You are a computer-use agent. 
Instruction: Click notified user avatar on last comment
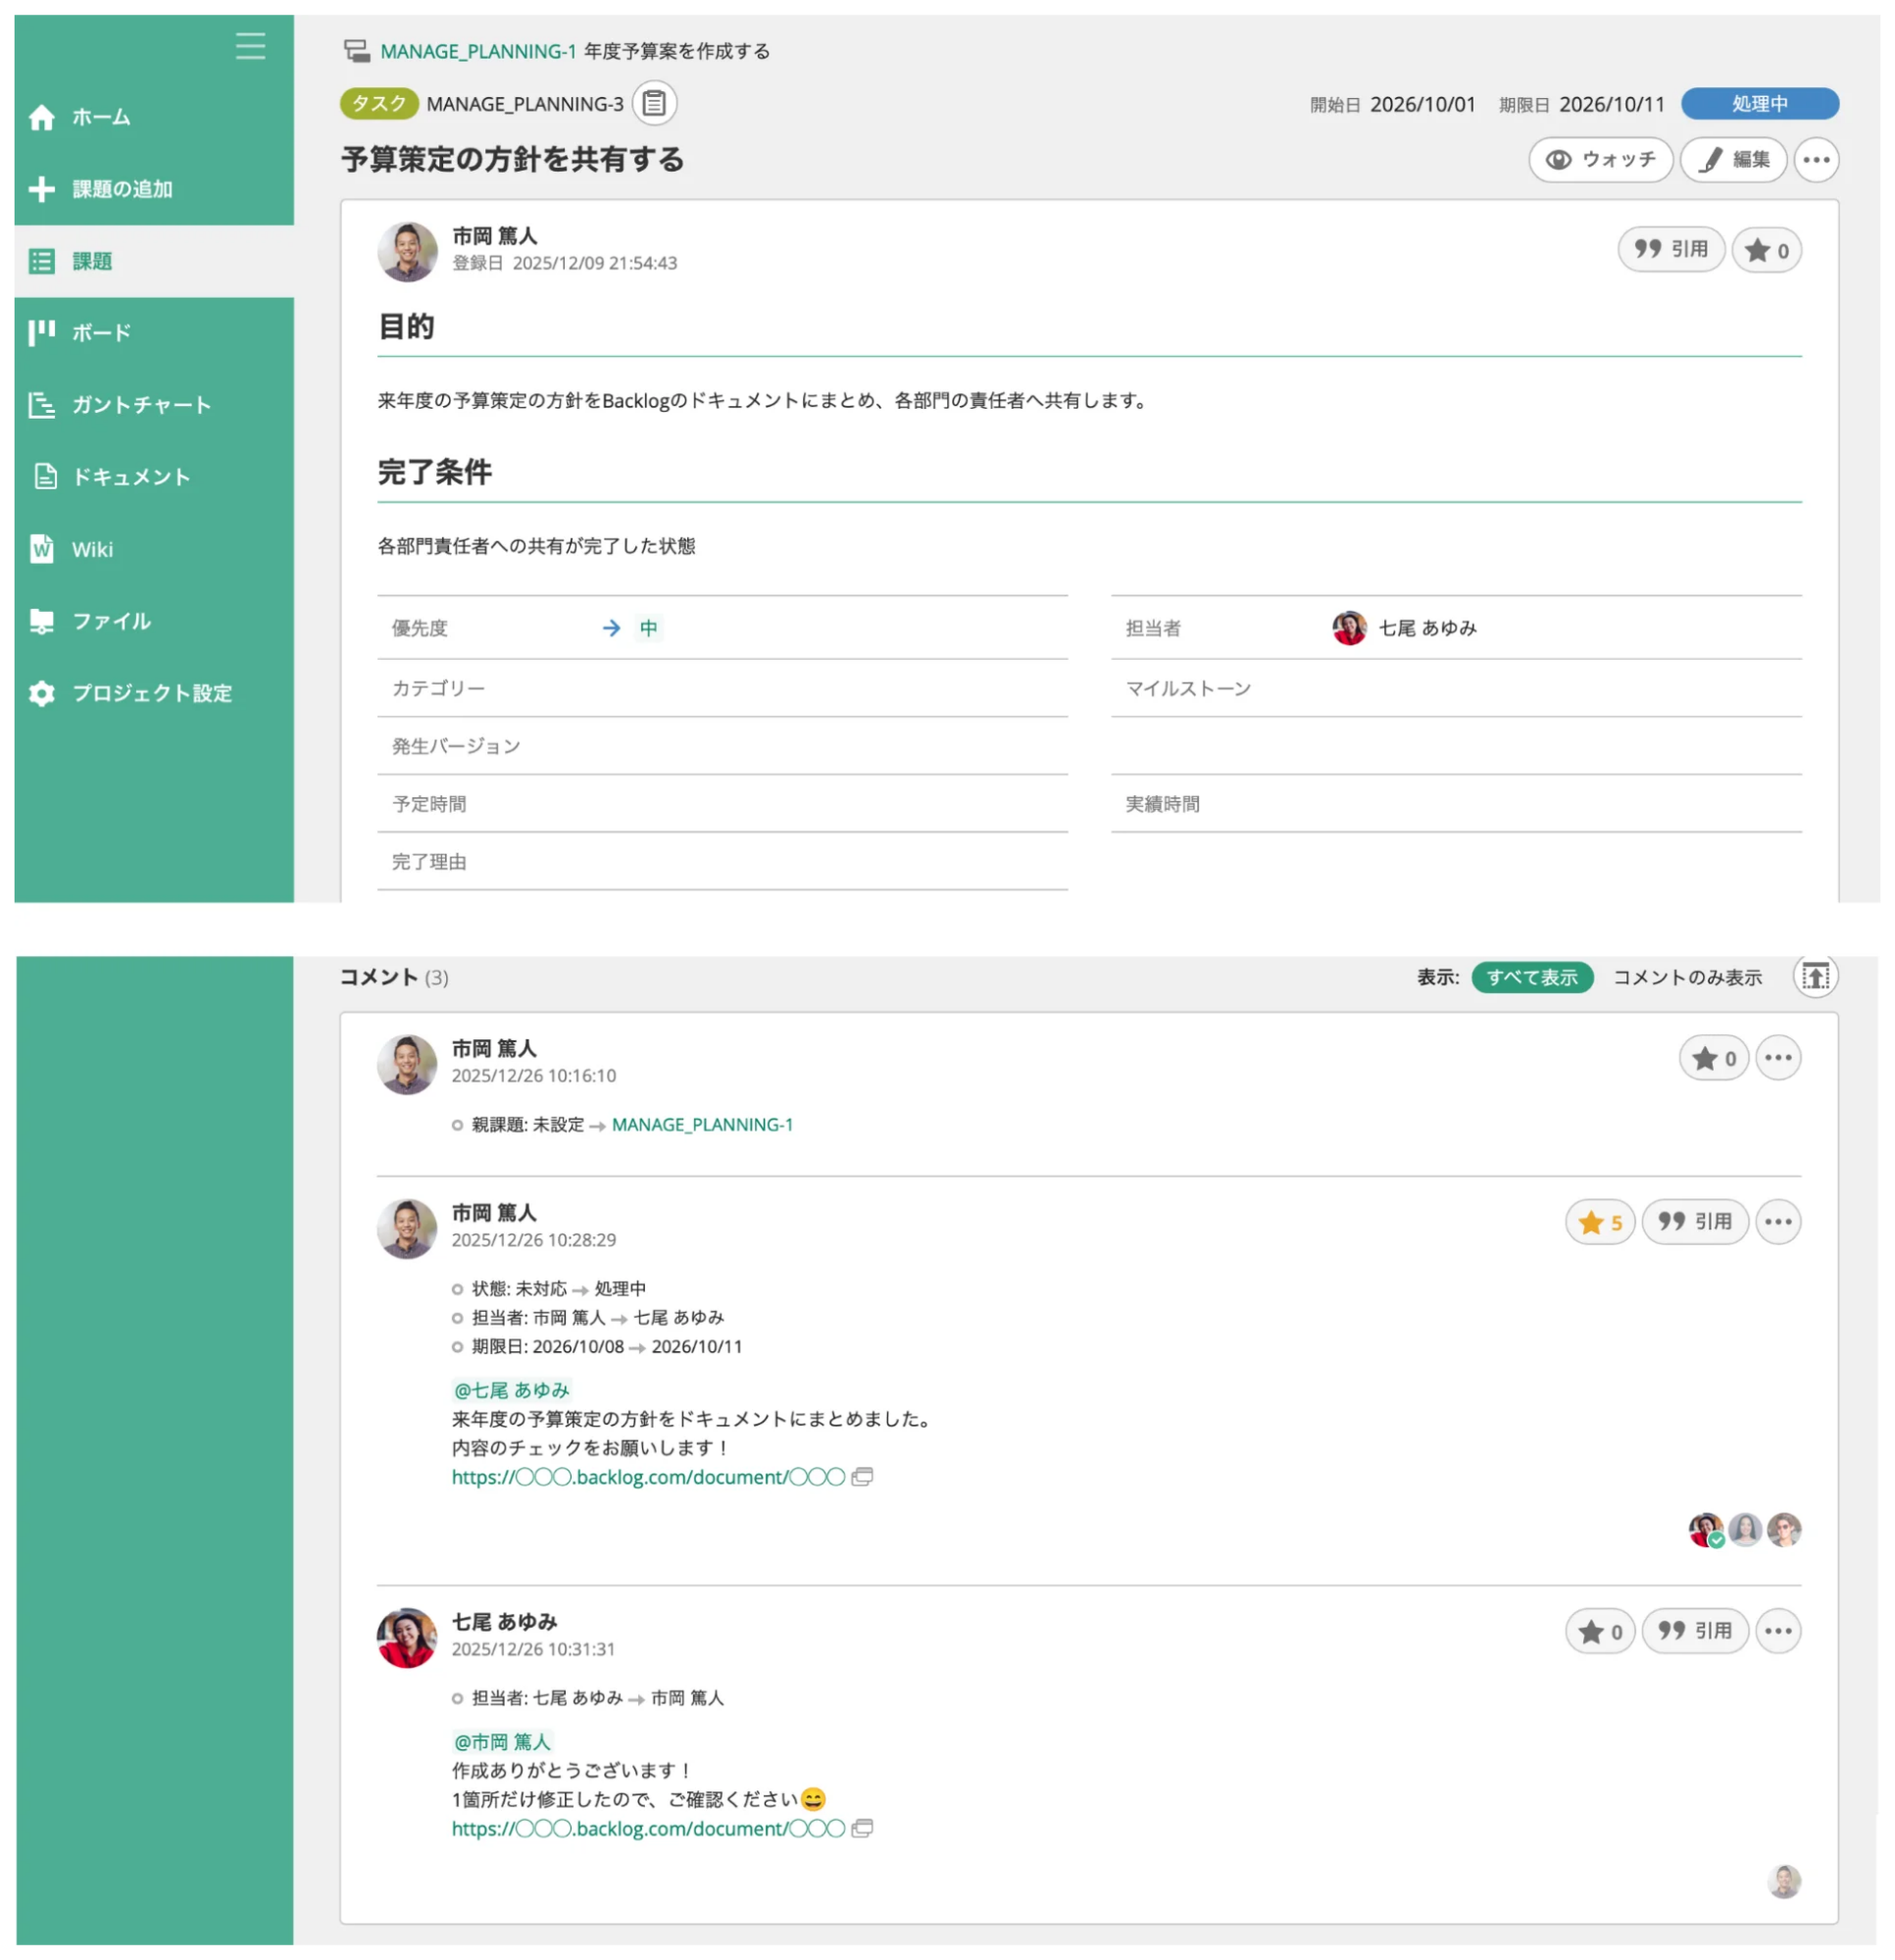point(1784,1881)
